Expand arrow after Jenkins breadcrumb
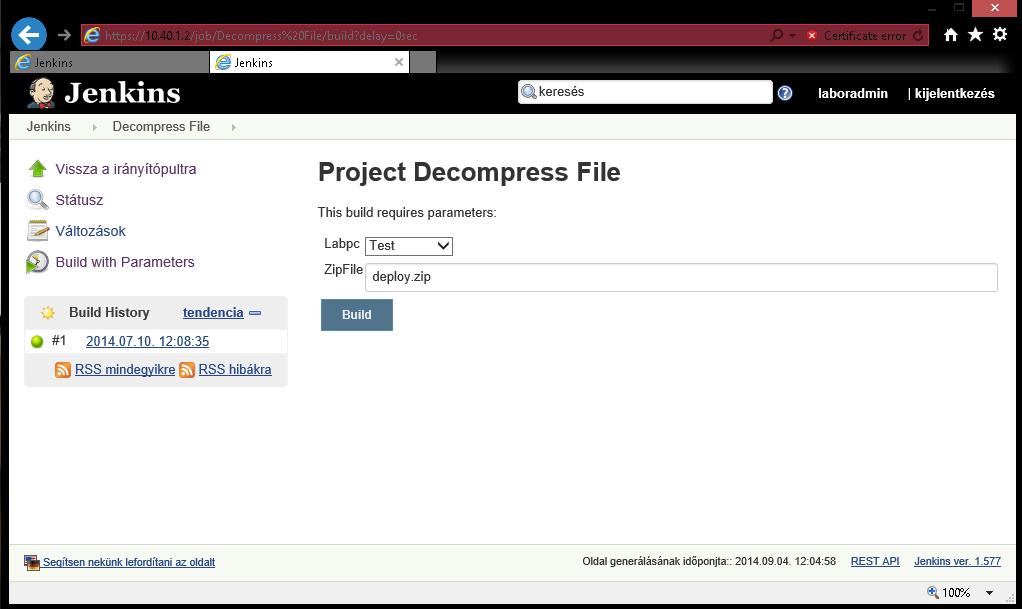This screenshot has width=1022, height=609. coord(95,127)
